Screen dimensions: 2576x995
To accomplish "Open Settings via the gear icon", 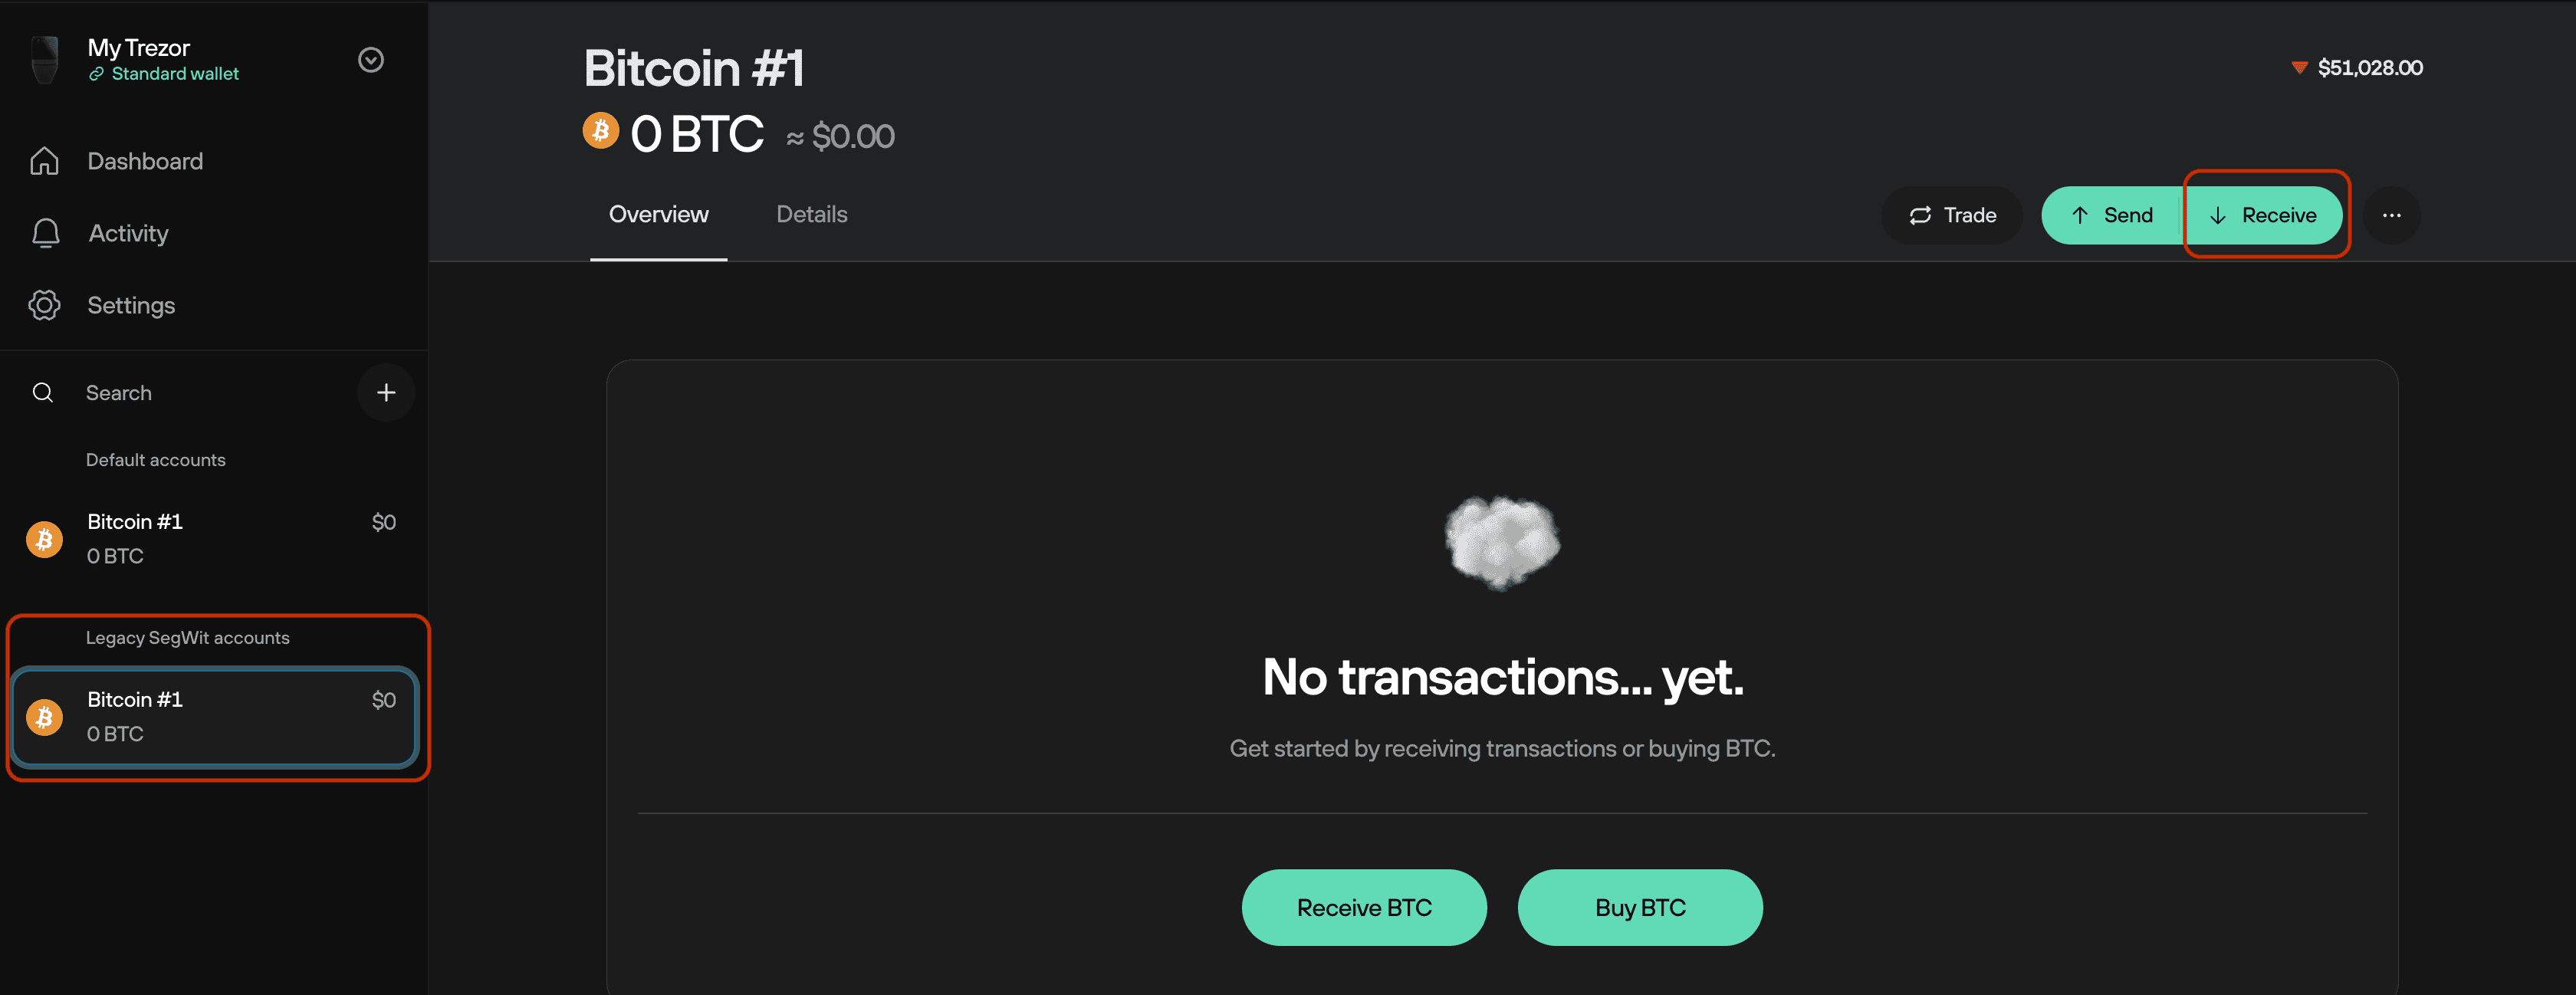I will [x=44, y=305].
